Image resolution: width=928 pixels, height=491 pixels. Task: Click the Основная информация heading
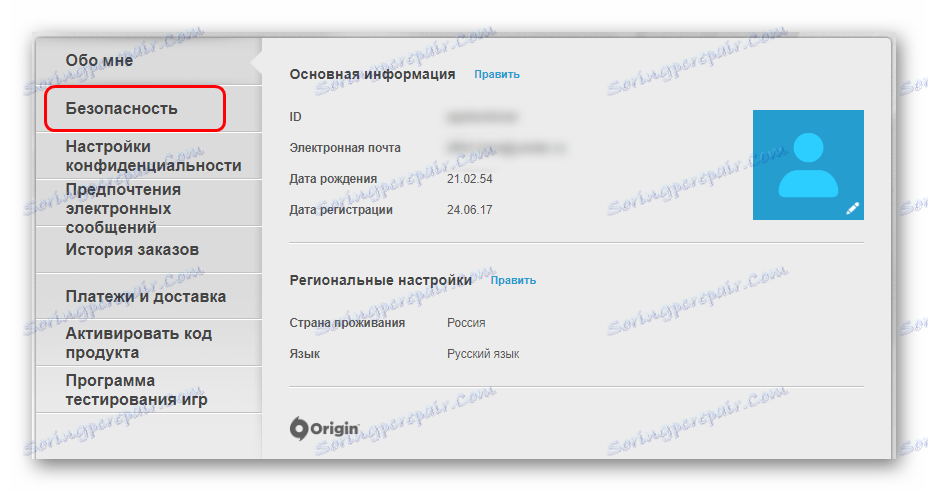coord(372,75)
